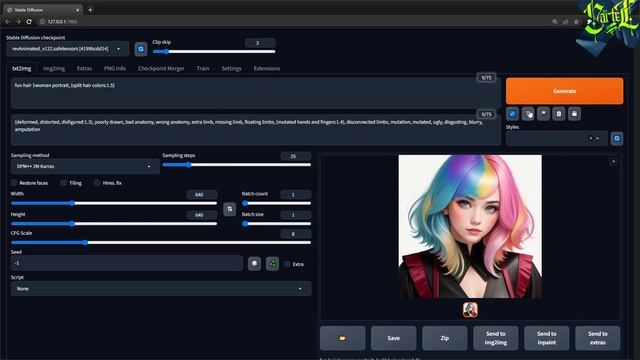Click the save style icon under Generate
The height and width of the screenshot is (360, 640).
574,114
